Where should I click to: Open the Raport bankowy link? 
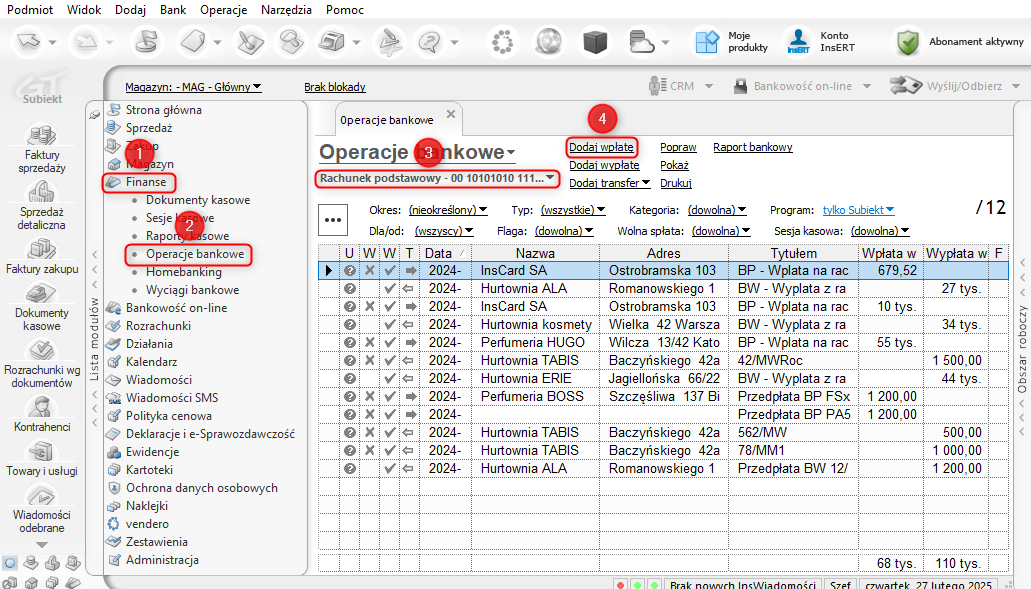click(x=753, y=147)
